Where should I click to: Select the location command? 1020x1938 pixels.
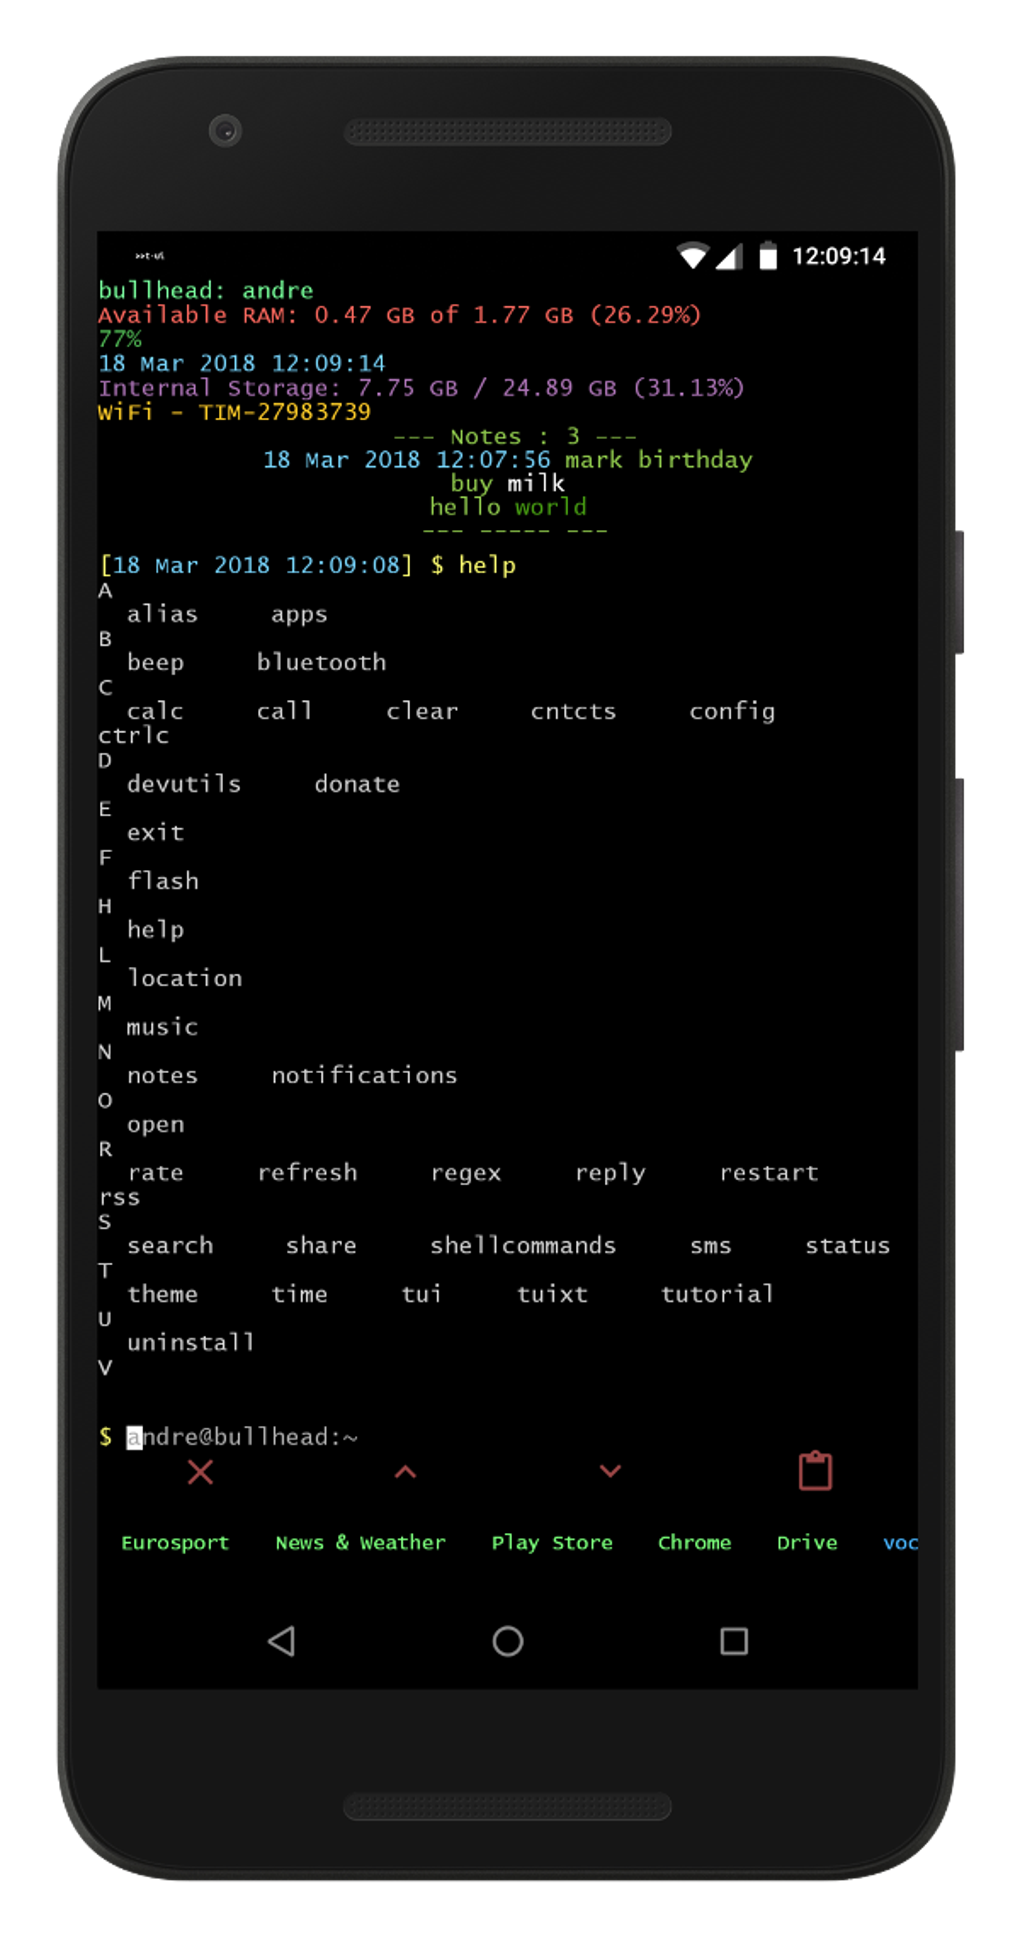(x=184, y=977)
